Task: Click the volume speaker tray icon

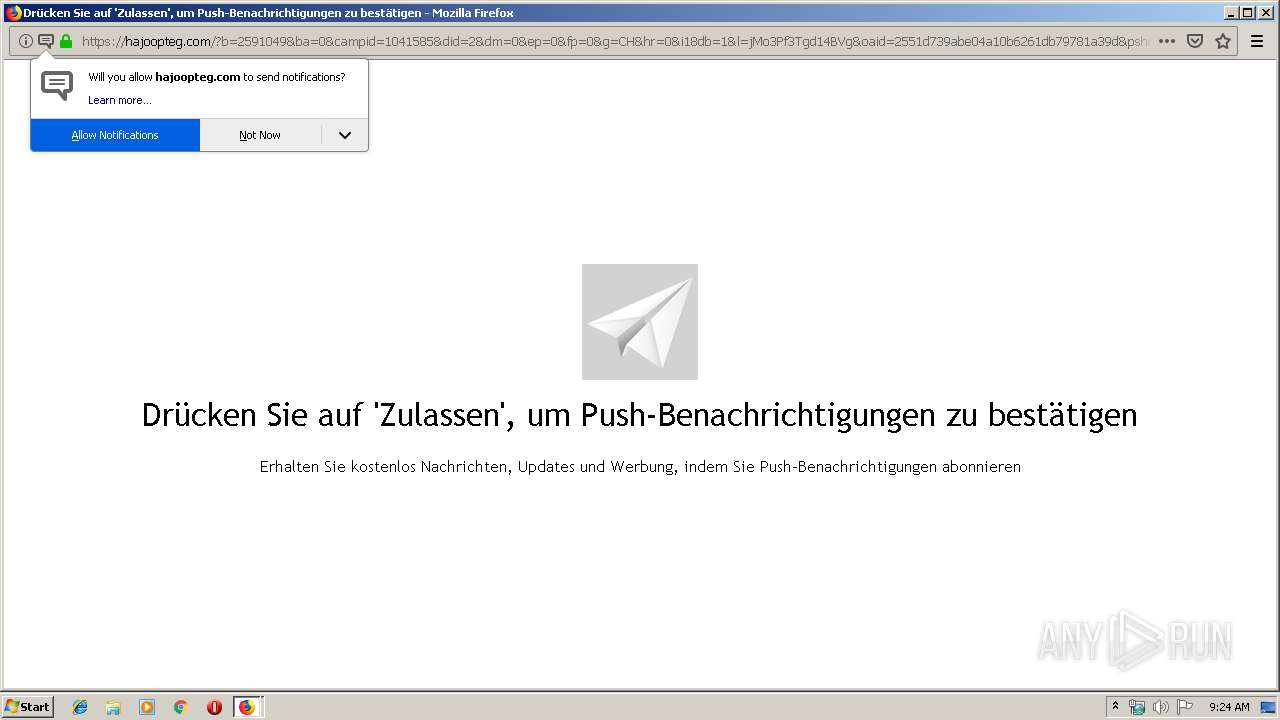Action: point(1161,707)
